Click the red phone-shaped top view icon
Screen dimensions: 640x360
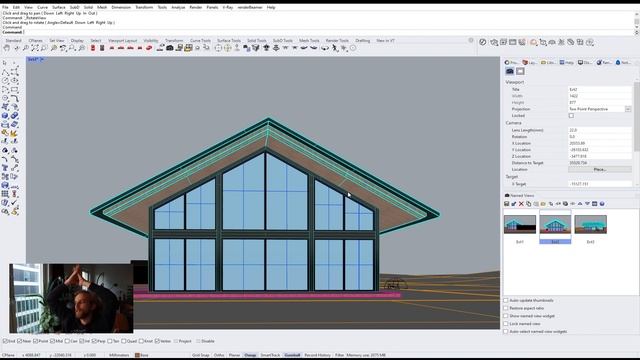[x=93, y=48]
